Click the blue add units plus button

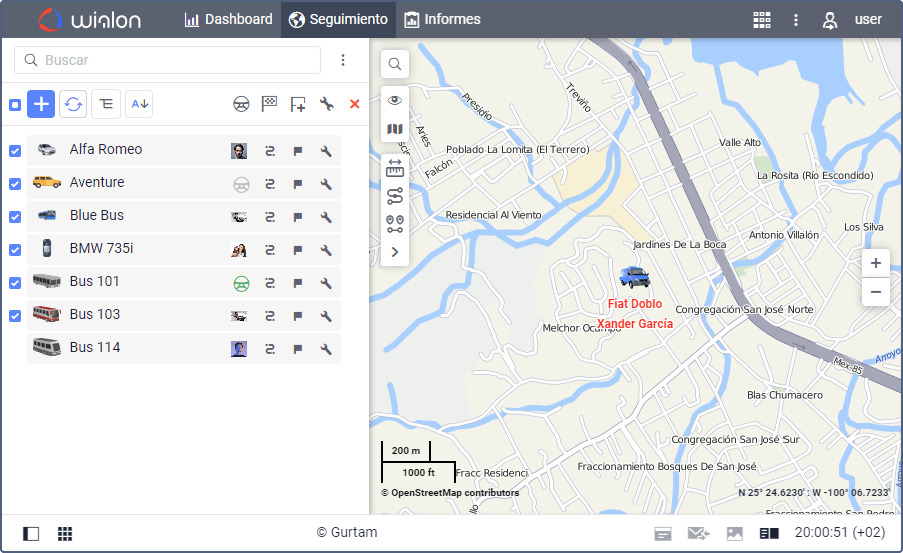click(x=41, y=104)
